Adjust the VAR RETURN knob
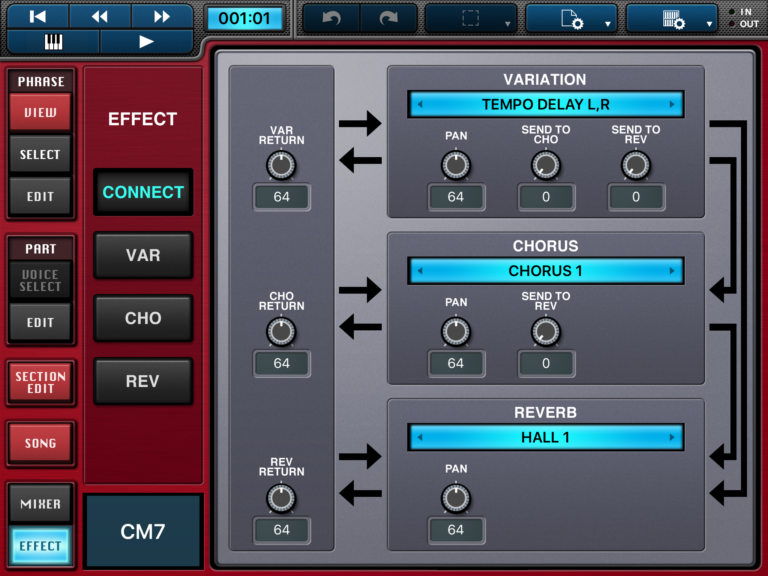This screenshot has width=768, height=576. pyautogui.click(x=281, y=165)
